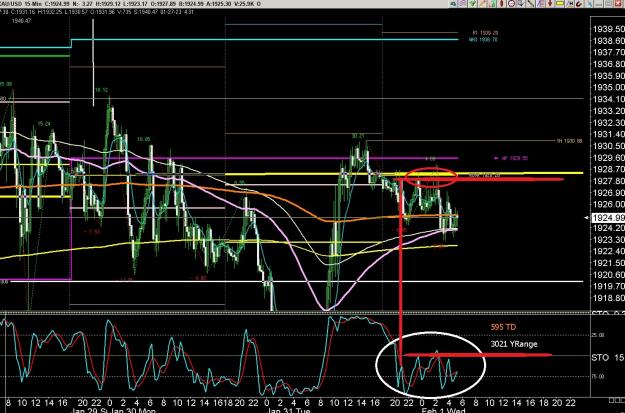625x413 pixels.
Task: Click the blue pointer tool icon
Action: (x=589, y=4)
